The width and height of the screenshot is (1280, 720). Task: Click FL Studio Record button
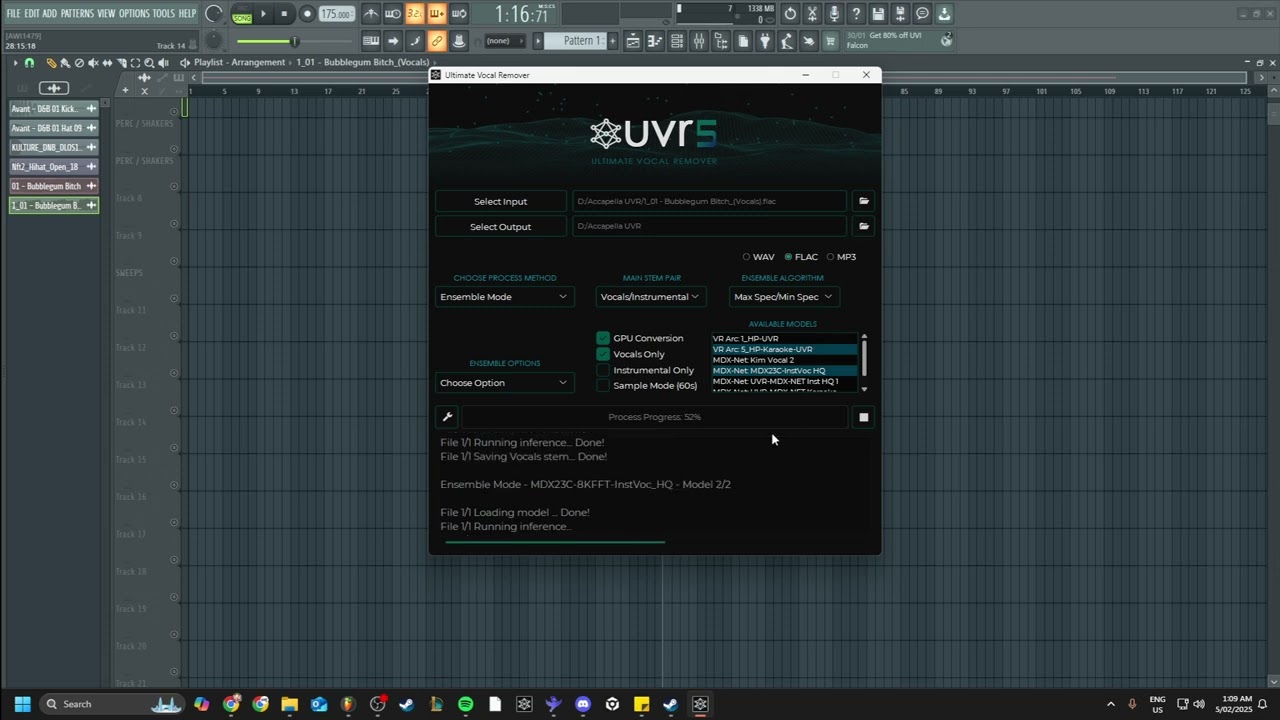(307, 14)
